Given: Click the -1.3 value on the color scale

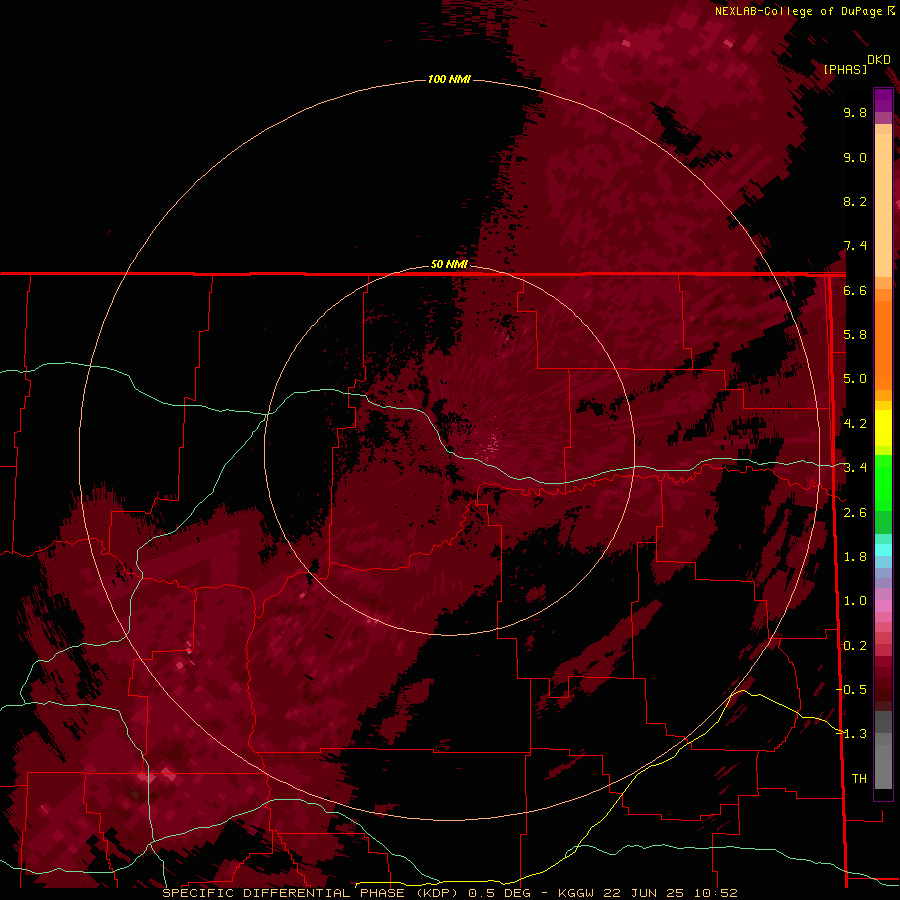Looking at the screenshot, I should tap(852, 734).
